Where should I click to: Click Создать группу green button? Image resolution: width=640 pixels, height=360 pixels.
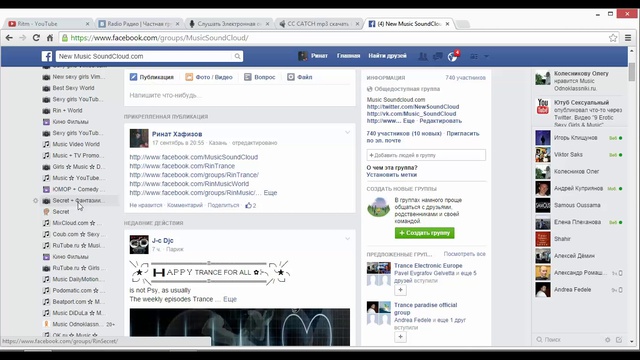(424, 233)
